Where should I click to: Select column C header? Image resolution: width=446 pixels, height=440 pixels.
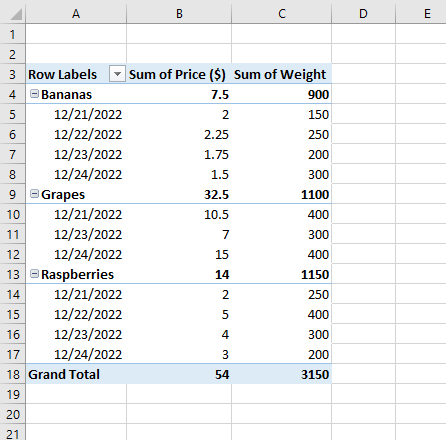click(x=282, y=14)
